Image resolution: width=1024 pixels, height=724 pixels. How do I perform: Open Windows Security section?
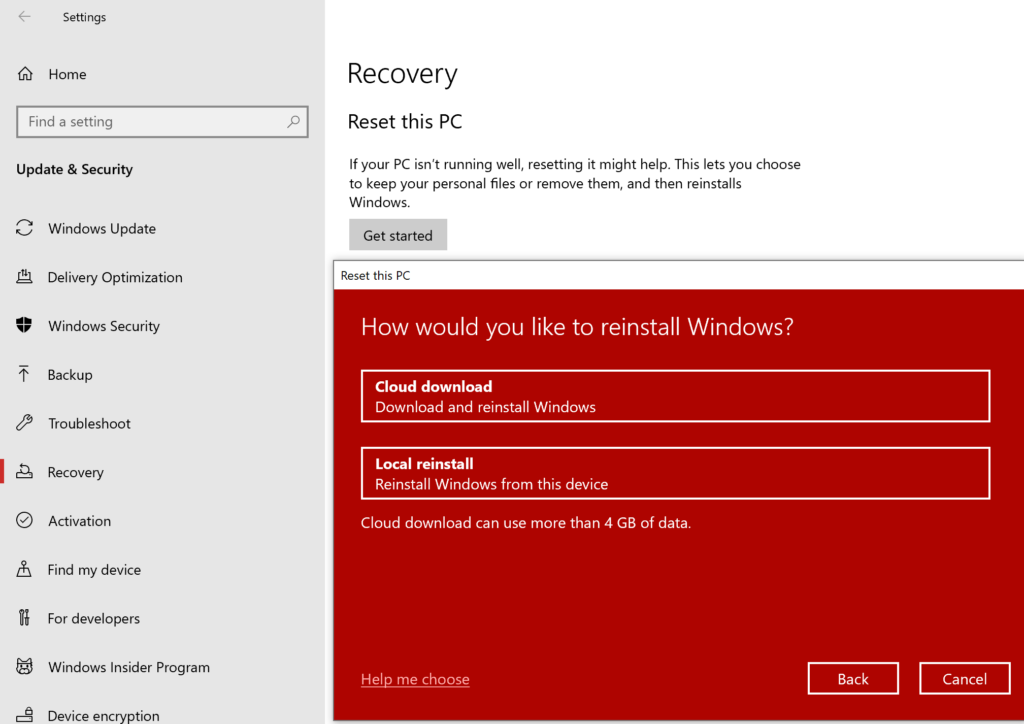coord(104,326)
